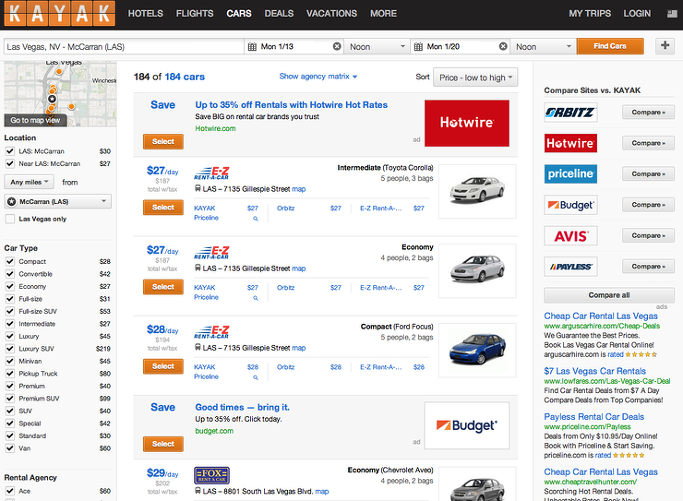
Task: Click Go to map view
Action: 35,120
